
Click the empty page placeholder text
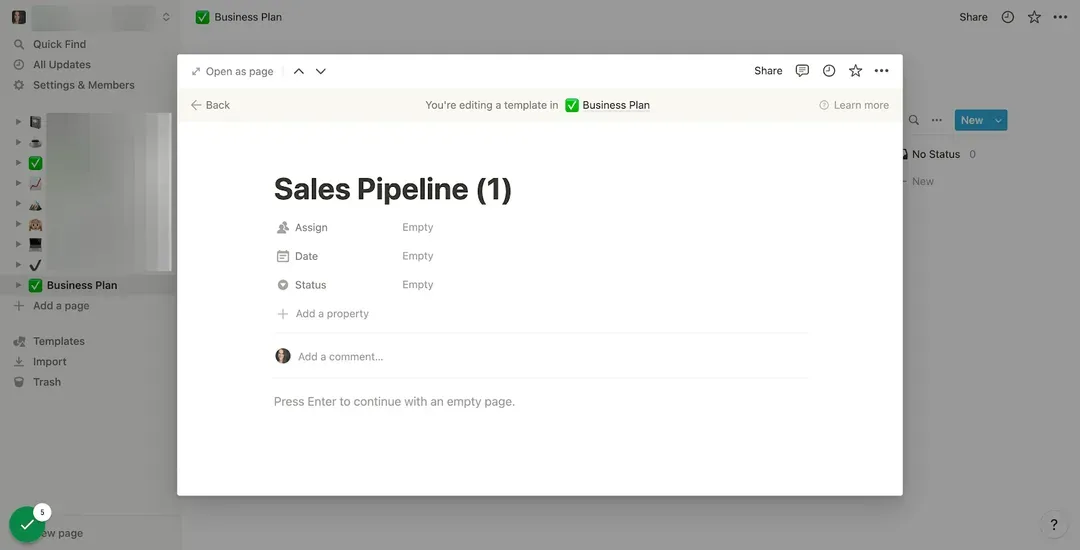click(394, 401)
